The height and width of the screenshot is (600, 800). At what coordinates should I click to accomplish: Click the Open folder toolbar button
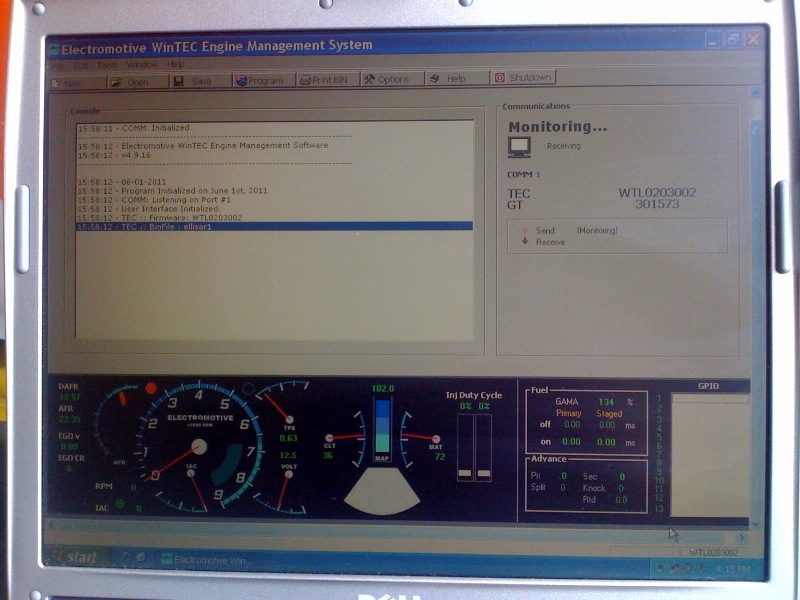(138, 82)
